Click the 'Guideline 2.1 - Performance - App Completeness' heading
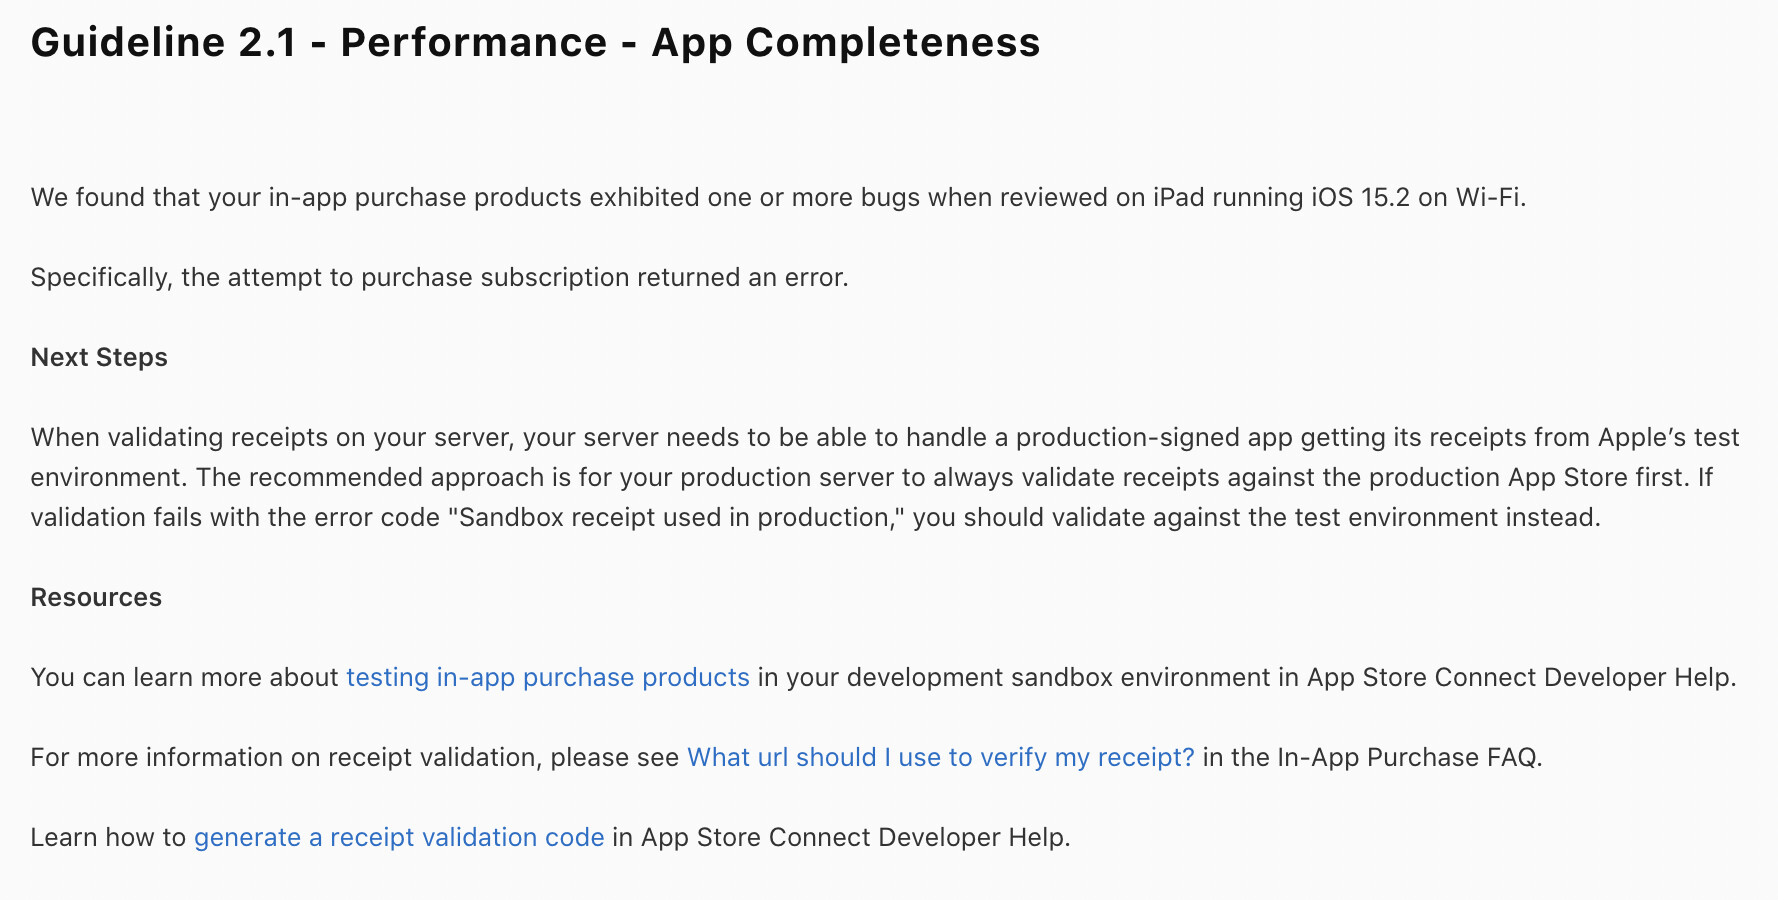The width and height of the screenshot is (1778, 900). [535, 43]
